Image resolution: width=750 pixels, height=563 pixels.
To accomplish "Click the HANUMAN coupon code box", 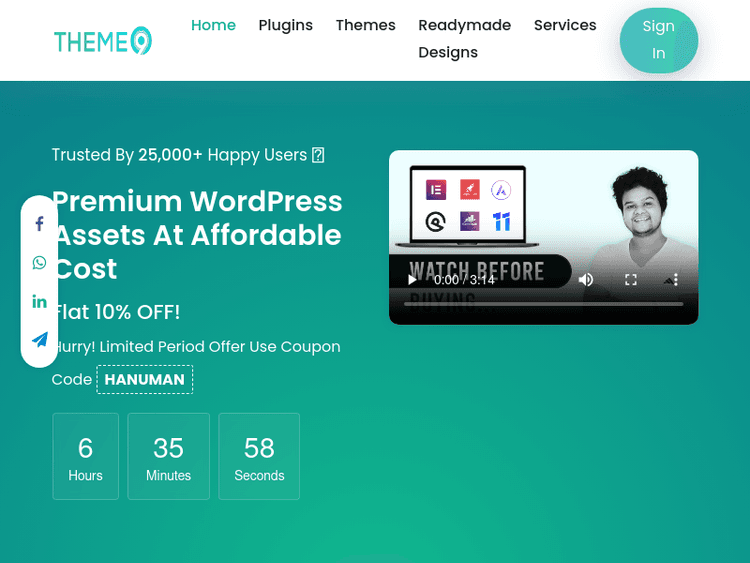I will click(145, 379).
